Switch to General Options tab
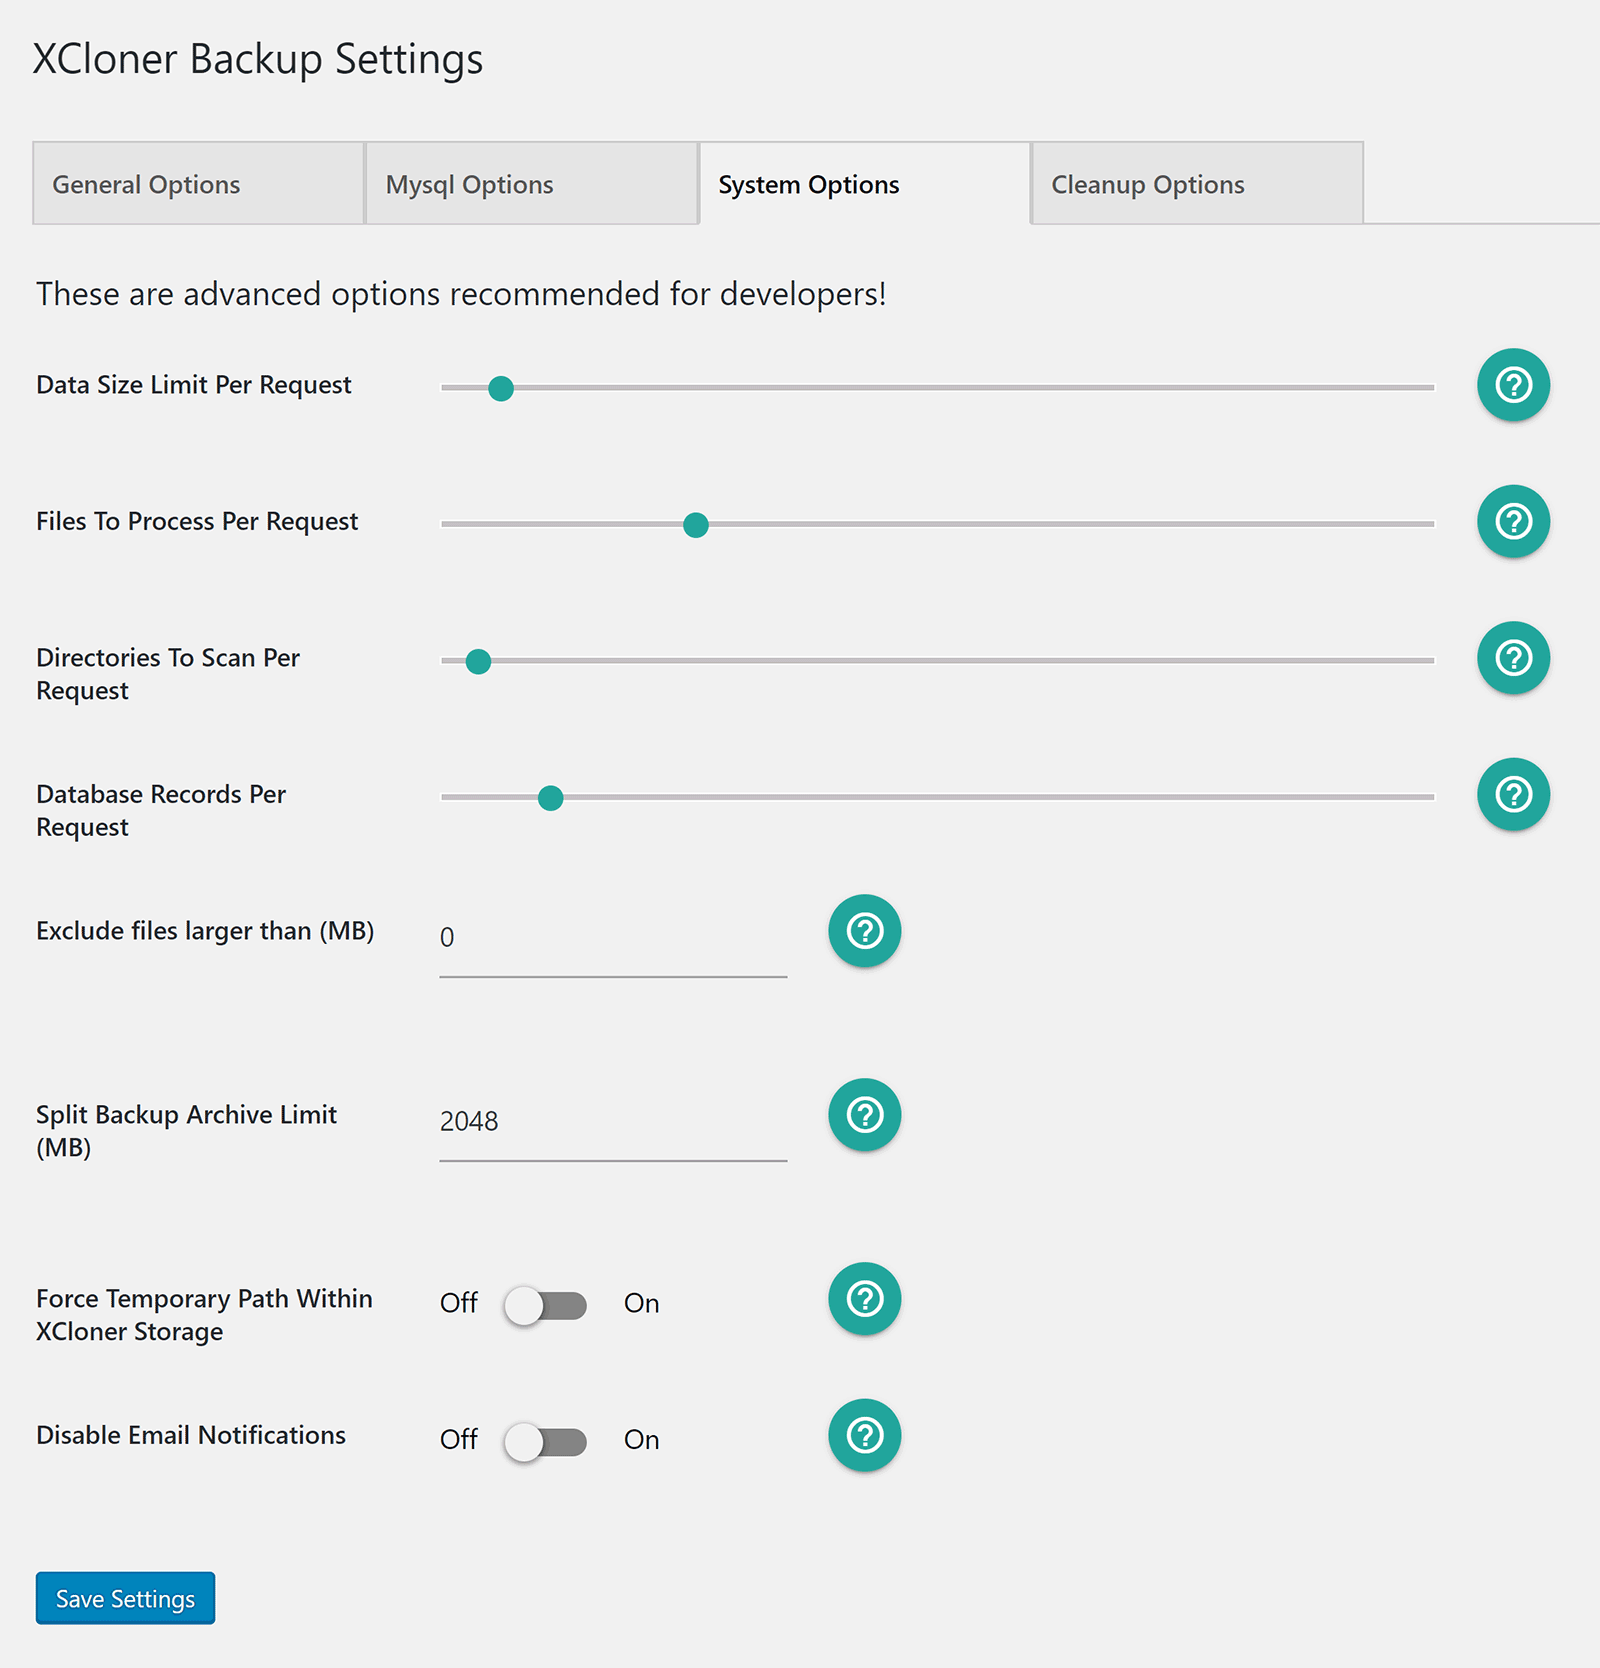1600x1668 pixels. (198, 184)
